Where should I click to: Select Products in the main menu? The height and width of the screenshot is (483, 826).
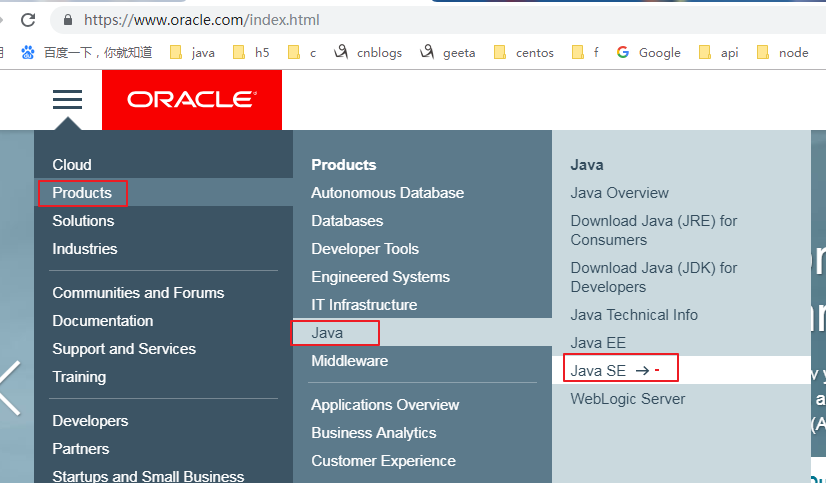point(82,193)
